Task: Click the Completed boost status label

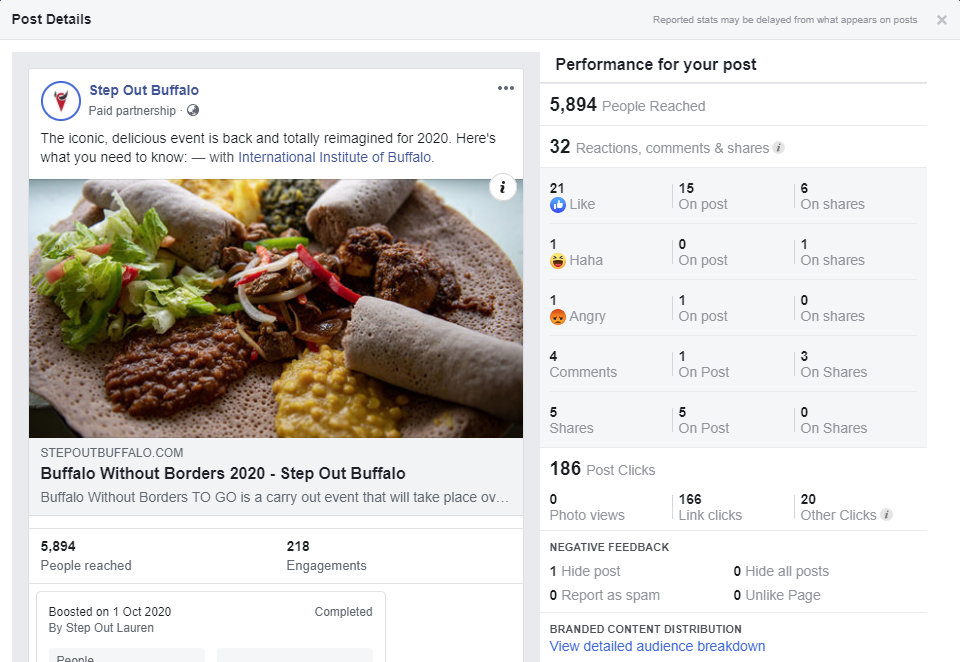Action: pos(343,612)
